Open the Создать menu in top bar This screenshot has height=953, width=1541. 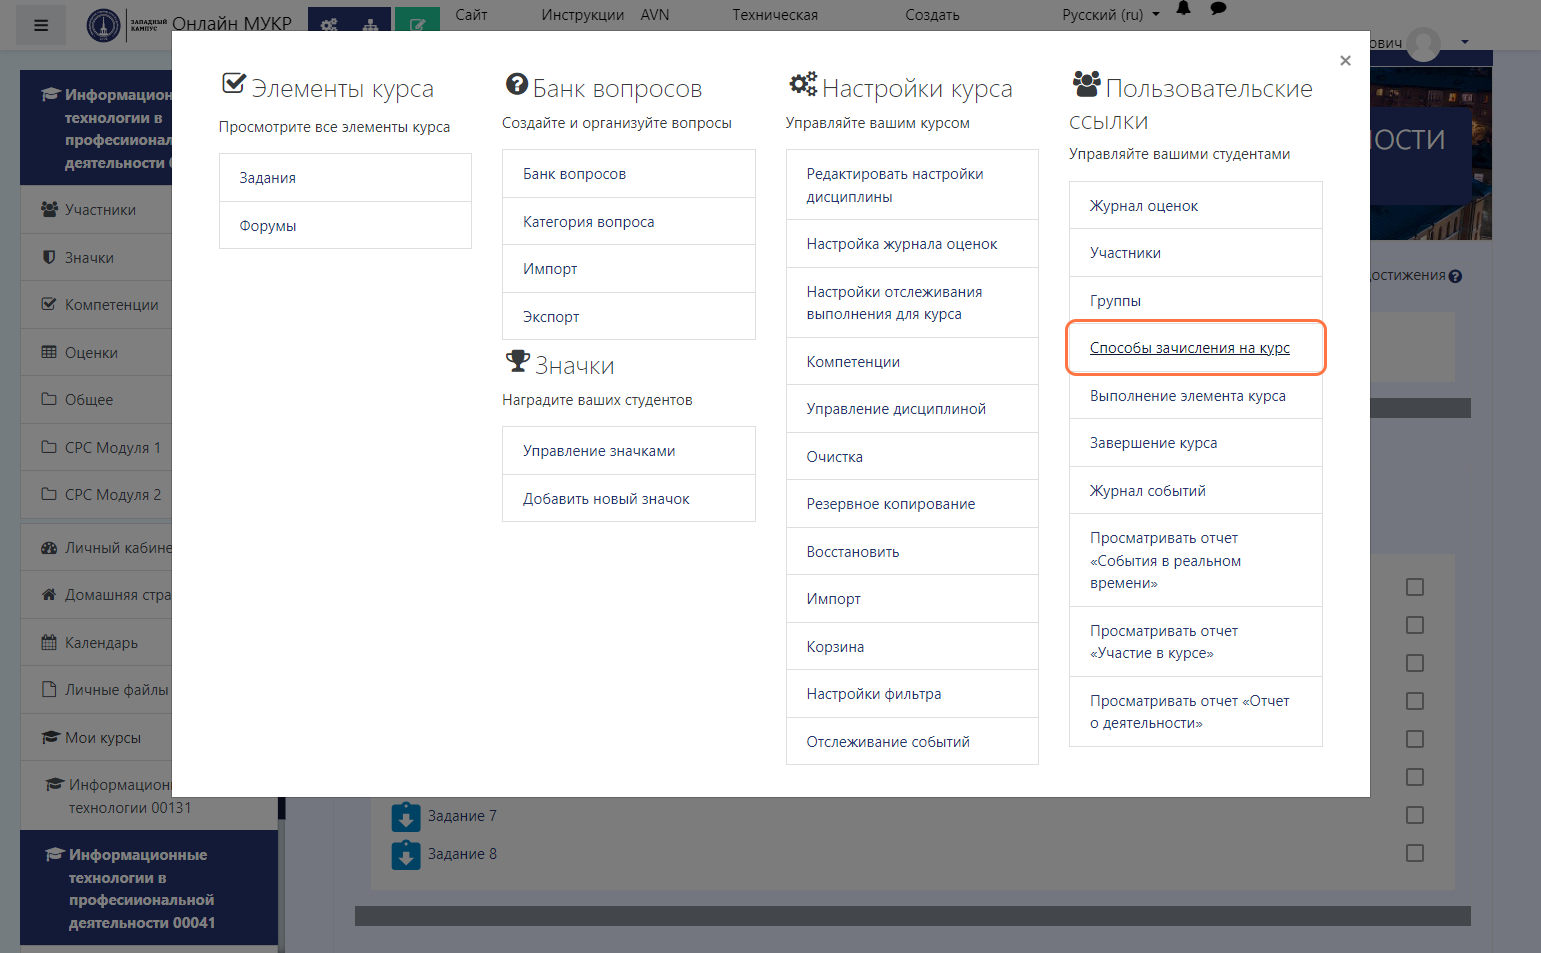[932, 15]
